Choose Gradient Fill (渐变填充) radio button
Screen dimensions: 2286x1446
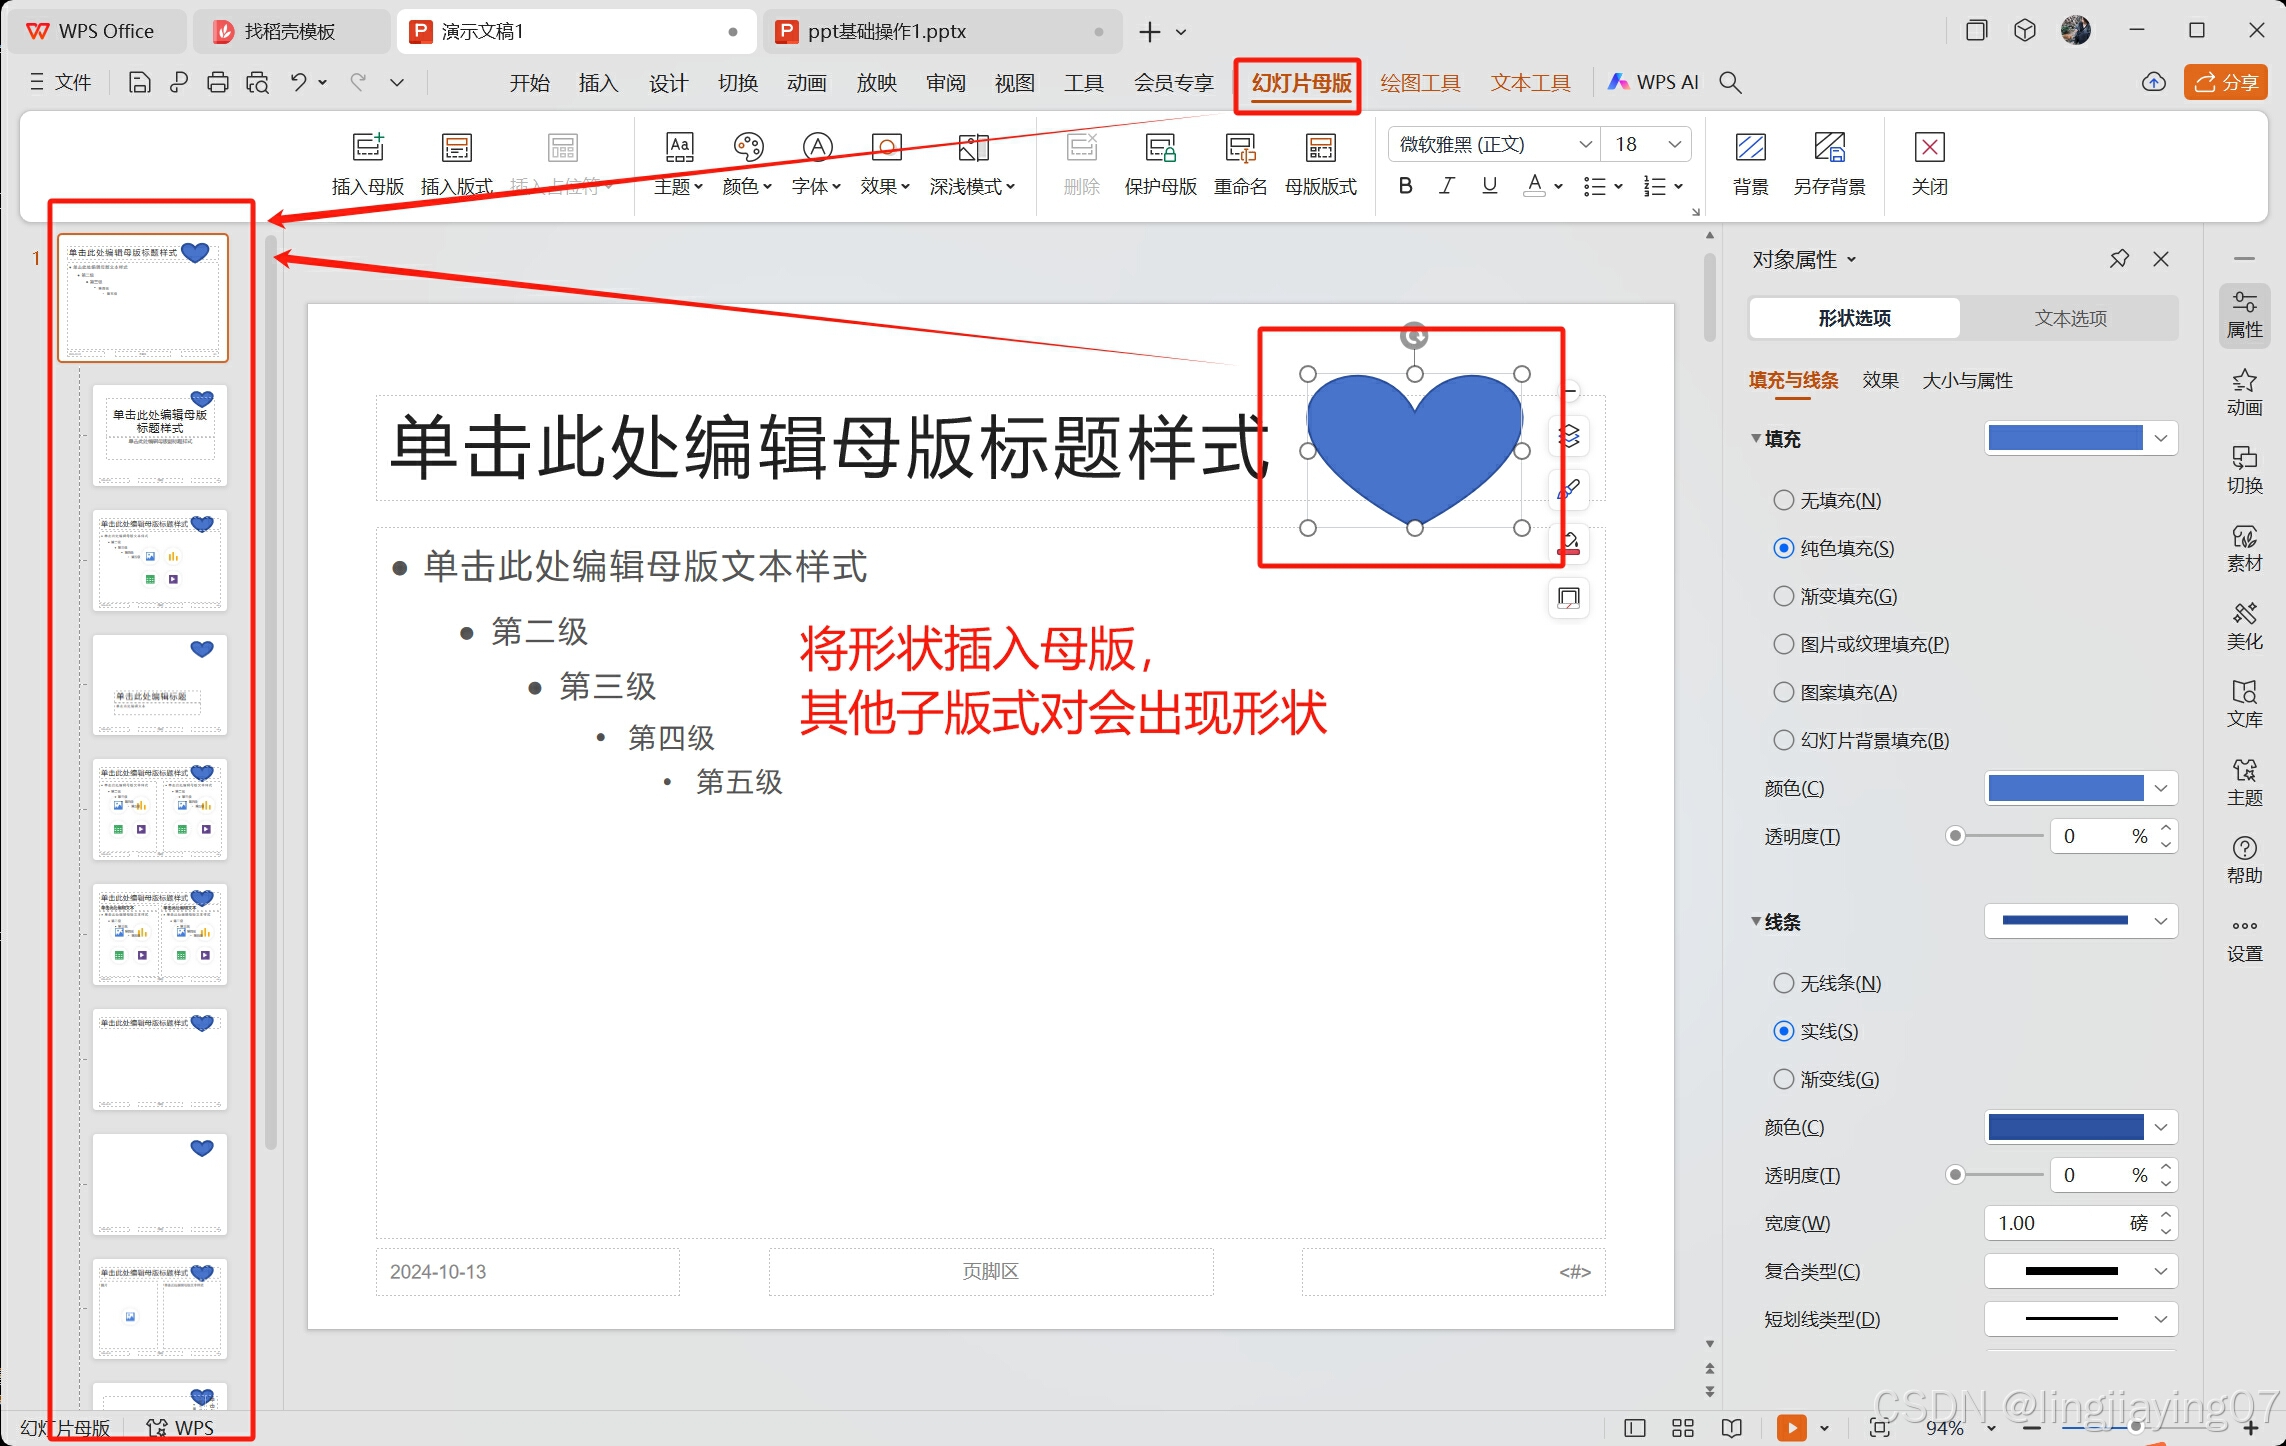[x=1783, y=596]
